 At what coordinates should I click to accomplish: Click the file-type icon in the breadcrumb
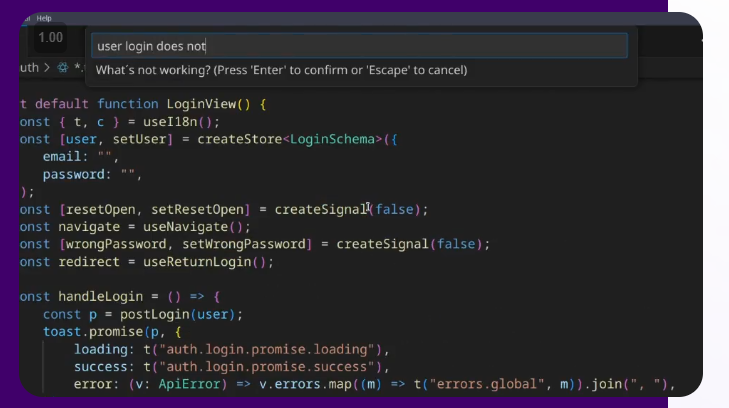coord(63,68)
